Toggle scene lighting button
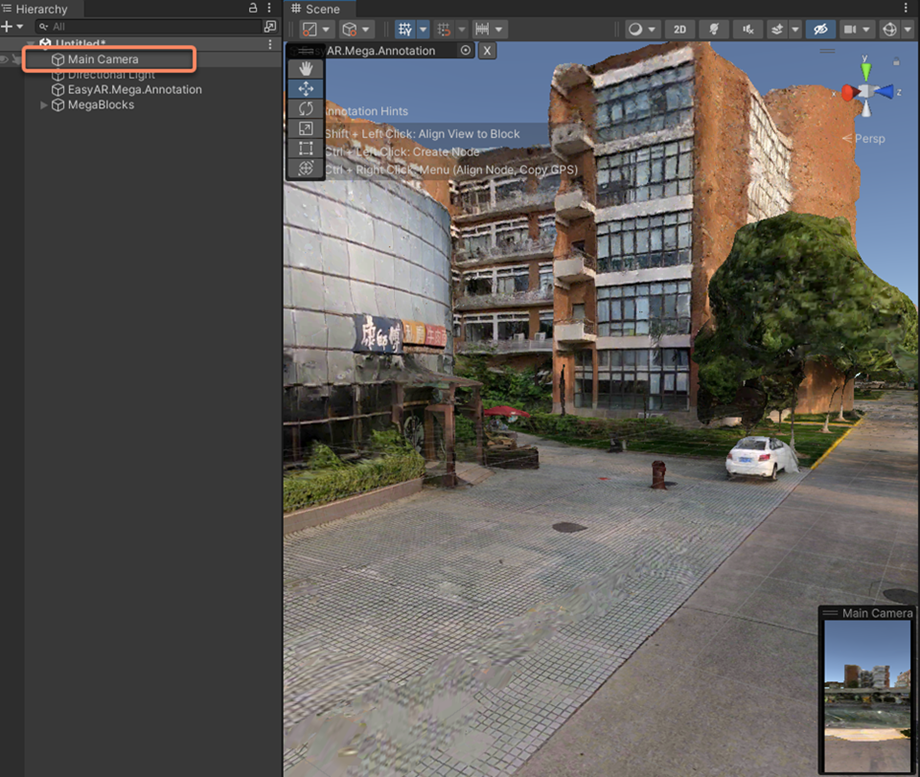The image size is (920, 777). click(x=713, y=30)
